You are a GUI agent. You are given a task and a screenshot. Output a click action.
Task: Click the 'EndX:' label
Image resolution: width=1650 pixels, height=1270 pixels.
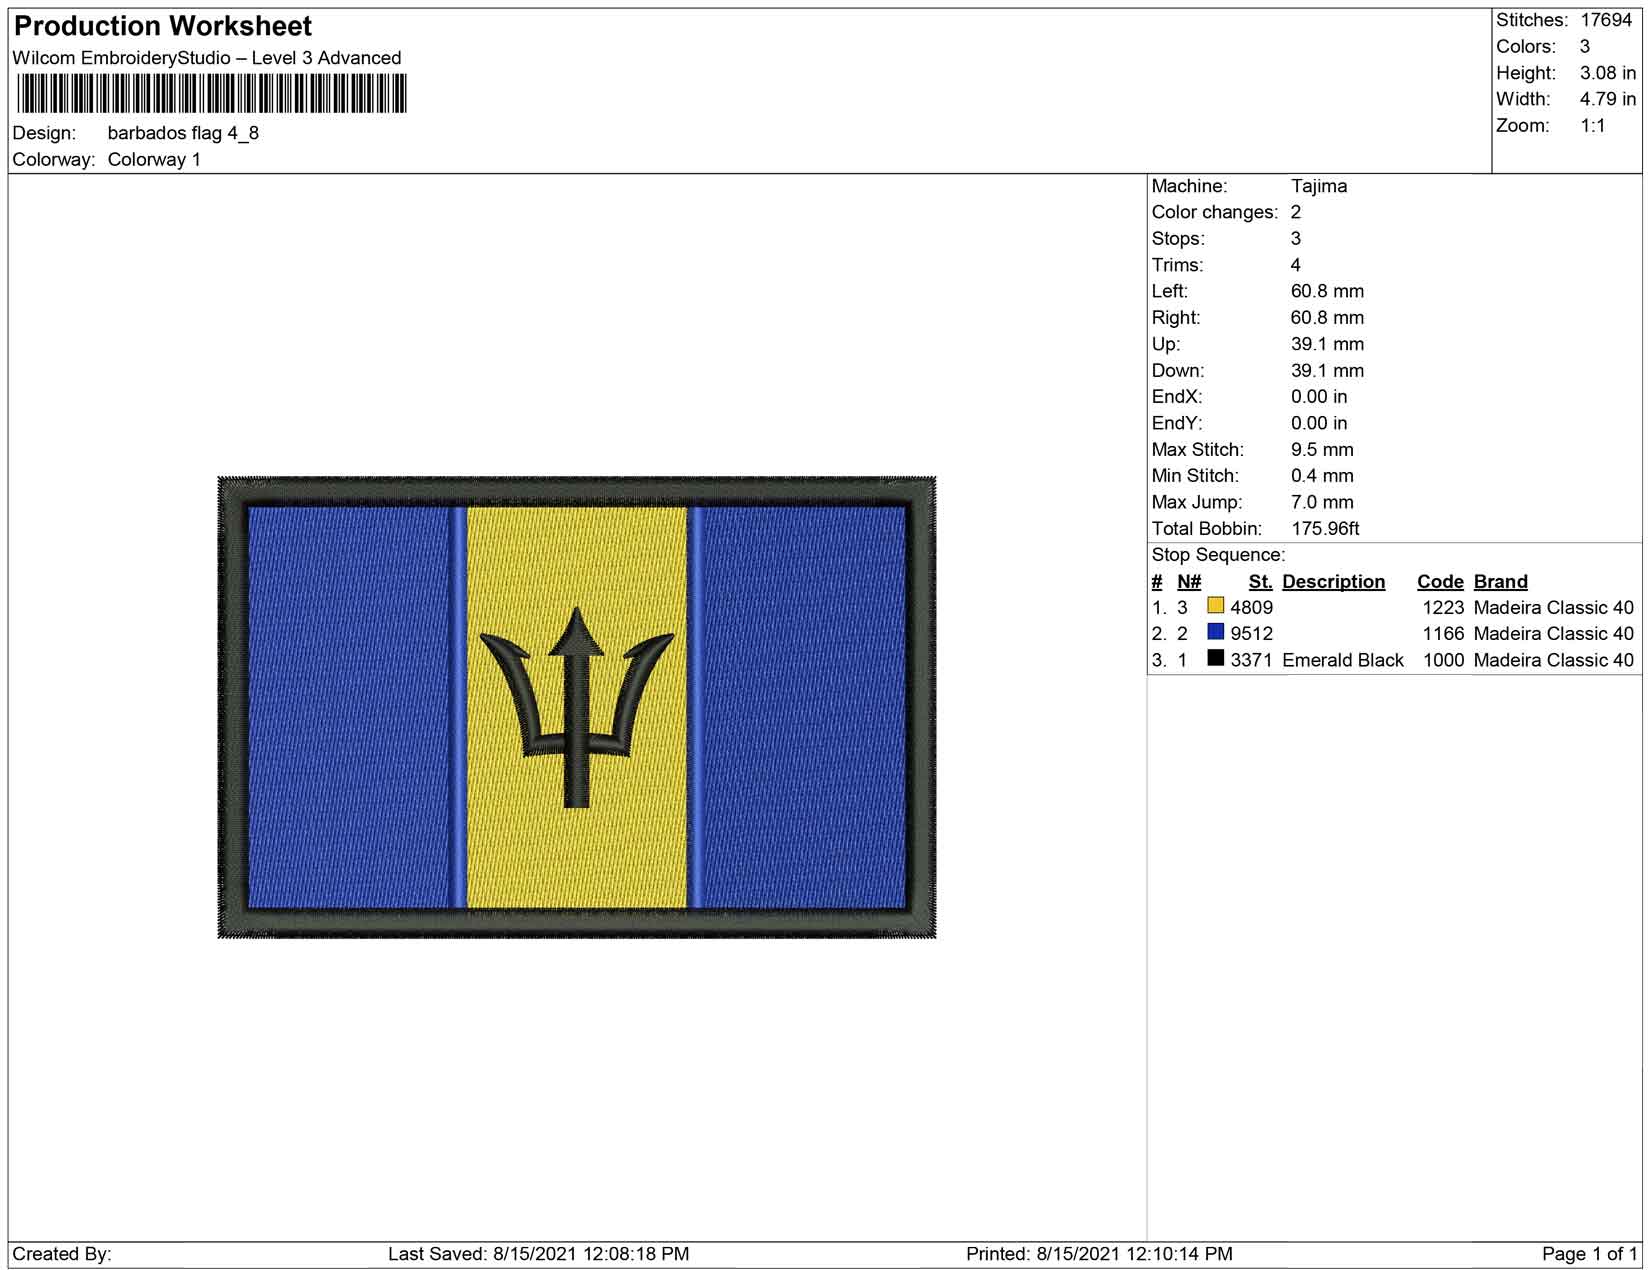[x=1177, y=397]
